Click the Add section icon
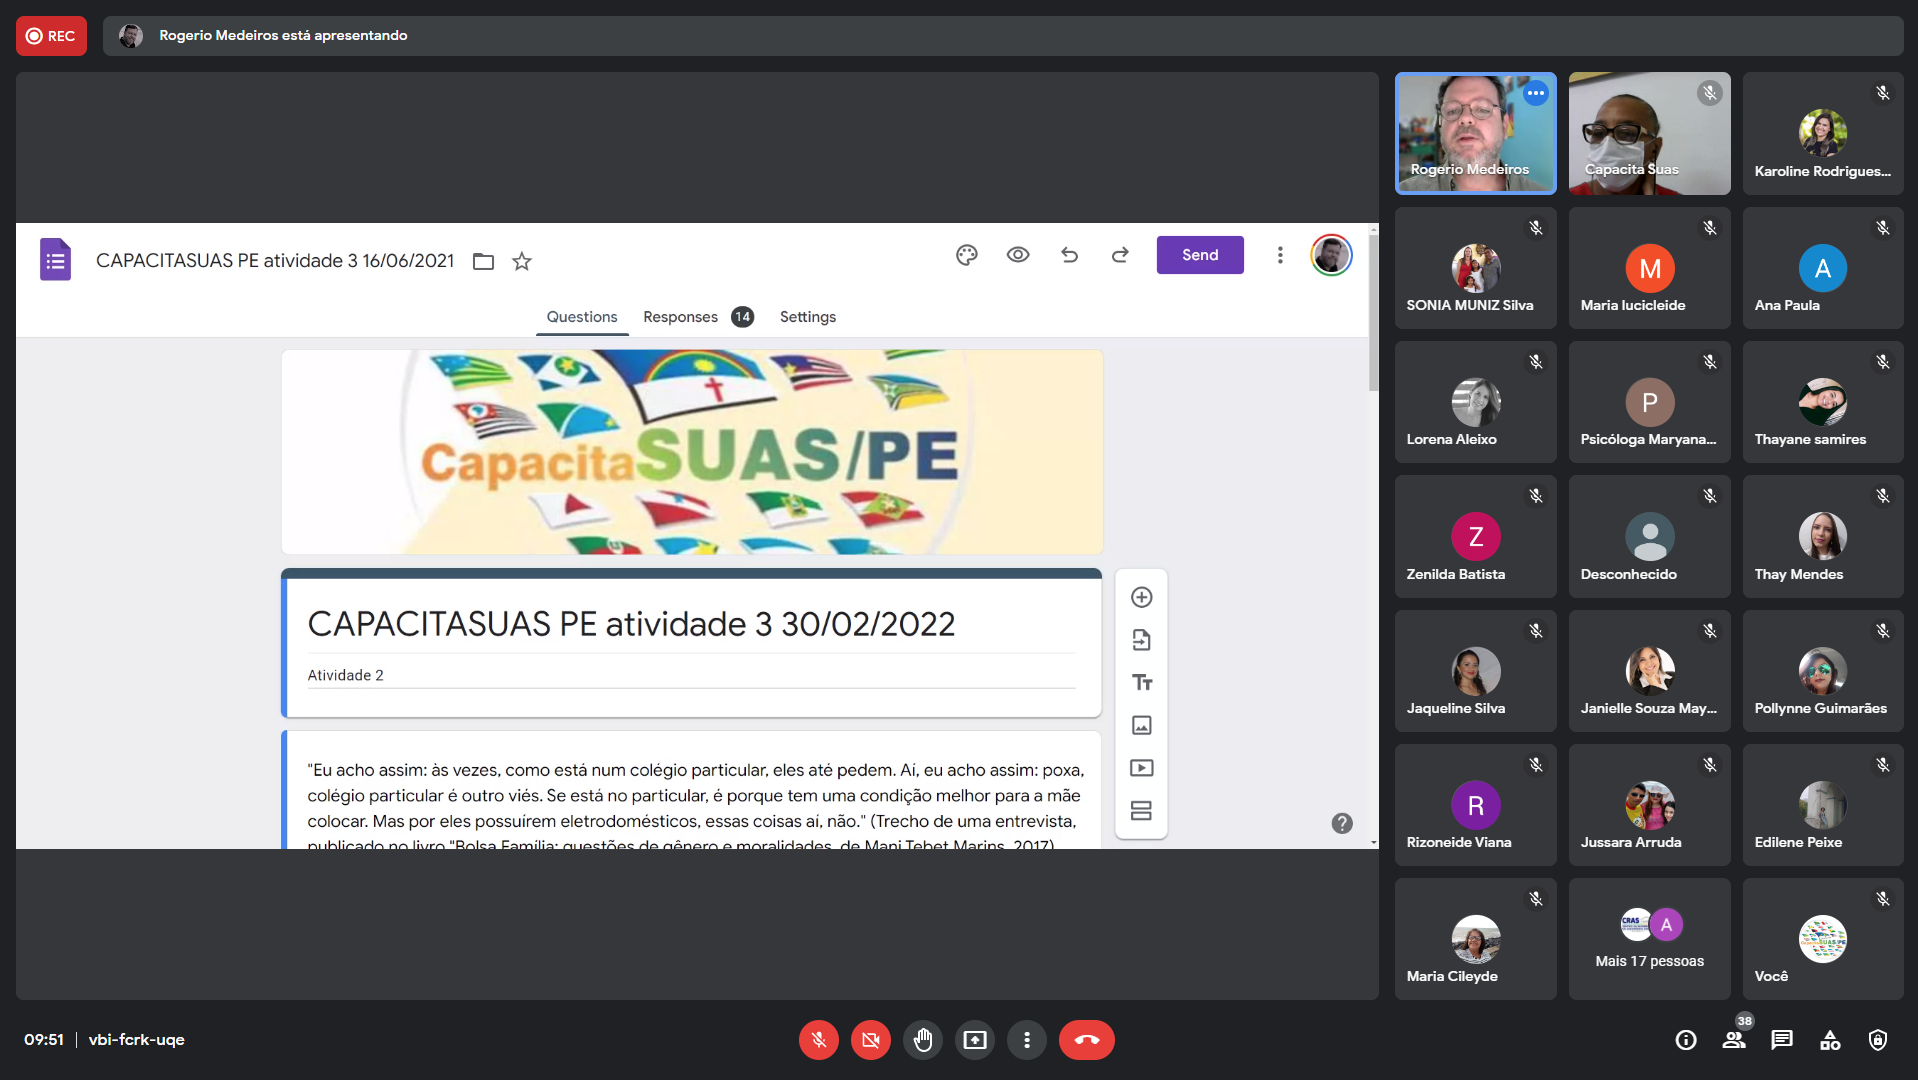 click(x=1141, y=810)
